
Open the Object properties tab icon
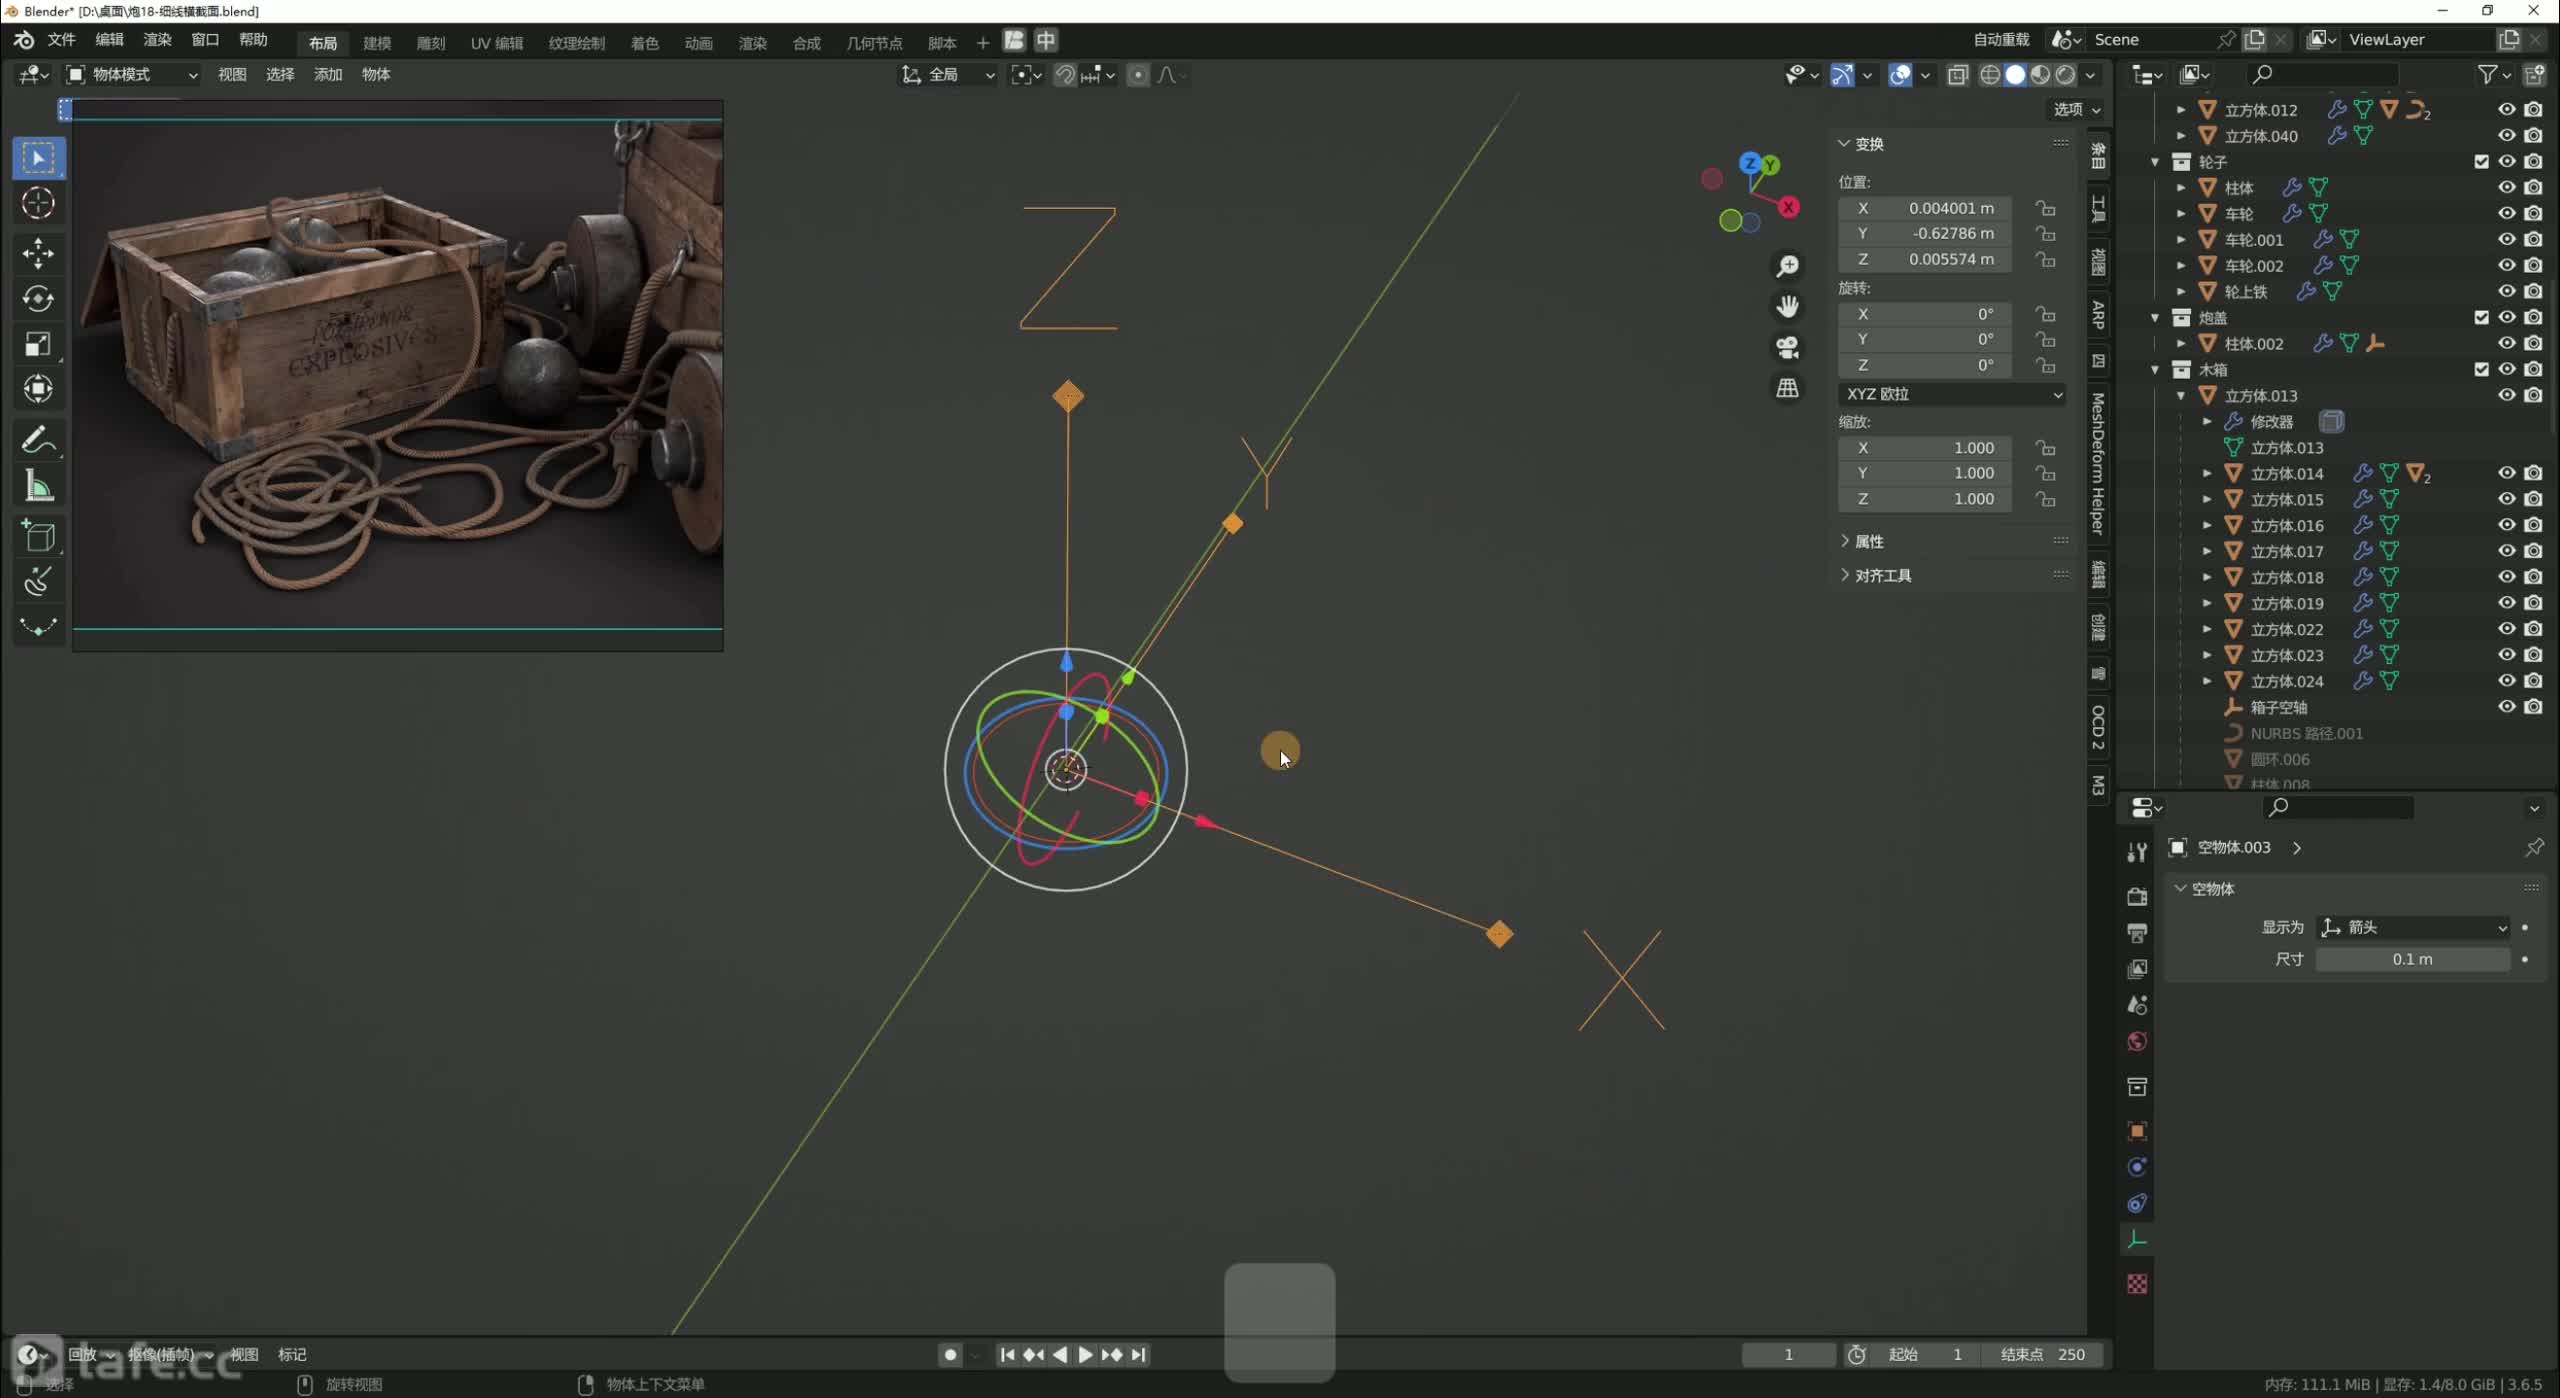pos(2137,1131)
